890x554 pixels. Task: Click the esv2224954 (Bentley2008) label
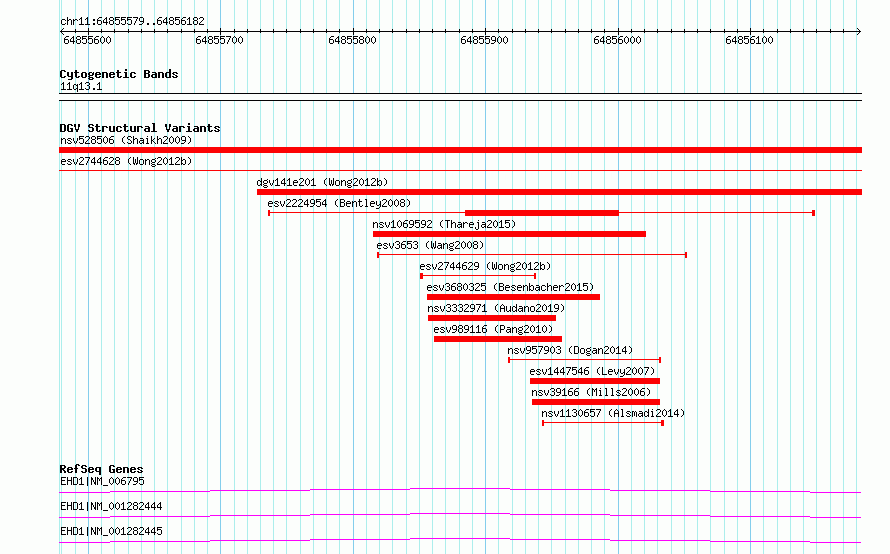pos(339,203)
